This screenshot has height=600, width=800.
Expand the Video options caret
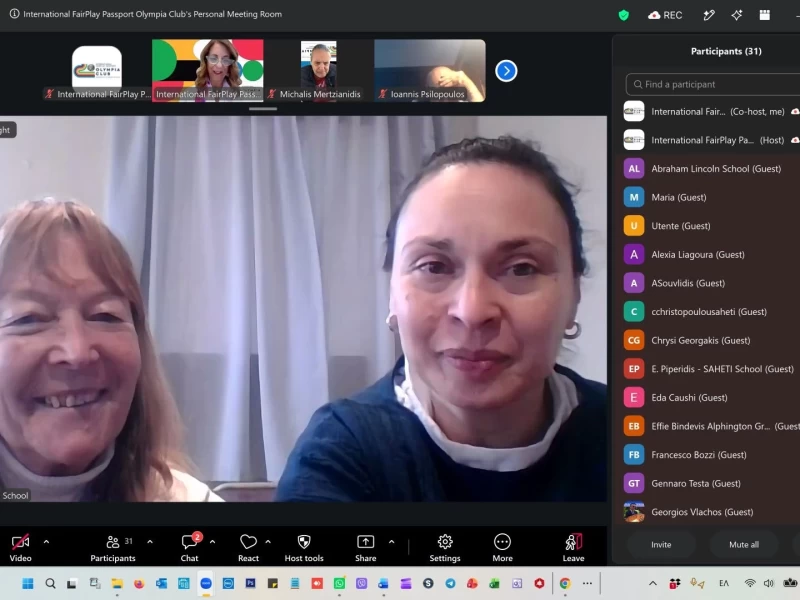click(46, 541)
